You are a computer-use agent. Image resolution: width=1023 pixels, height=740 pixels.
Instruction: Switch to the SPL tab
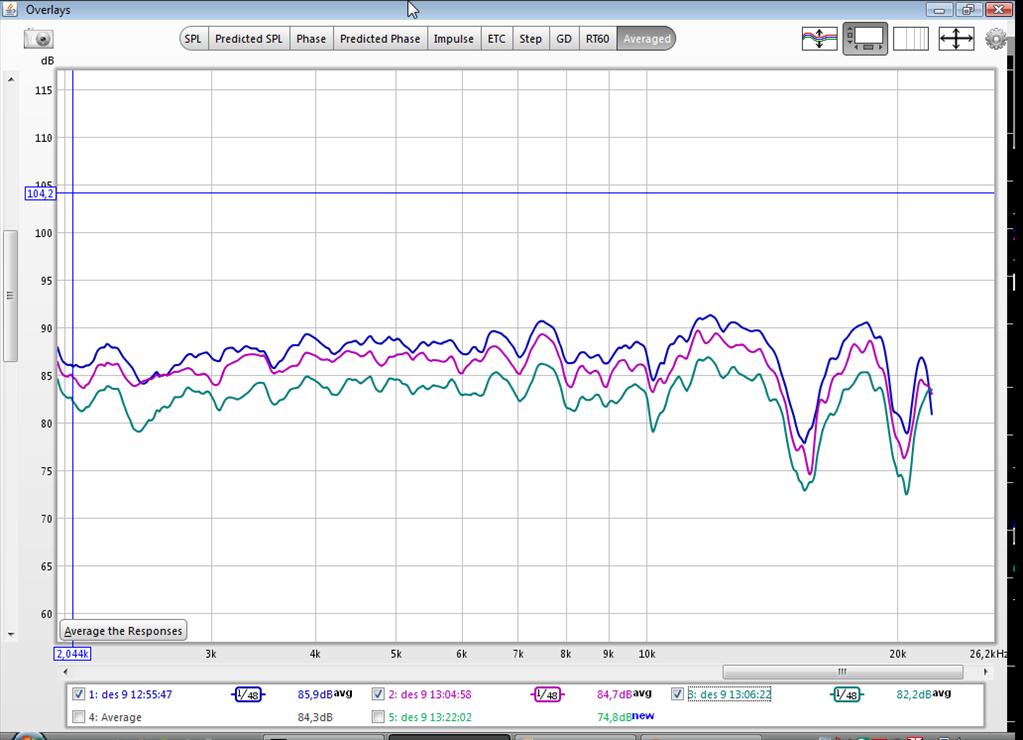[x=193, y=39]
